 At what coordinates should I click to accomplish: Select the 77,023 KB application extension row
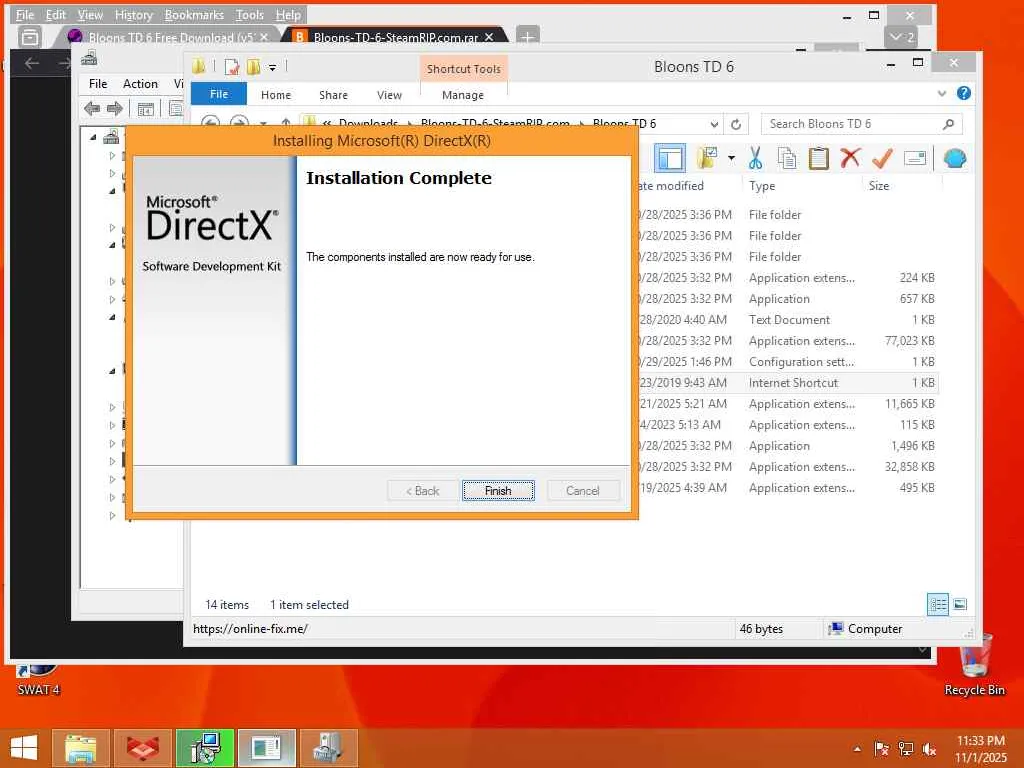pyautogui.click(x=786, y=340)
